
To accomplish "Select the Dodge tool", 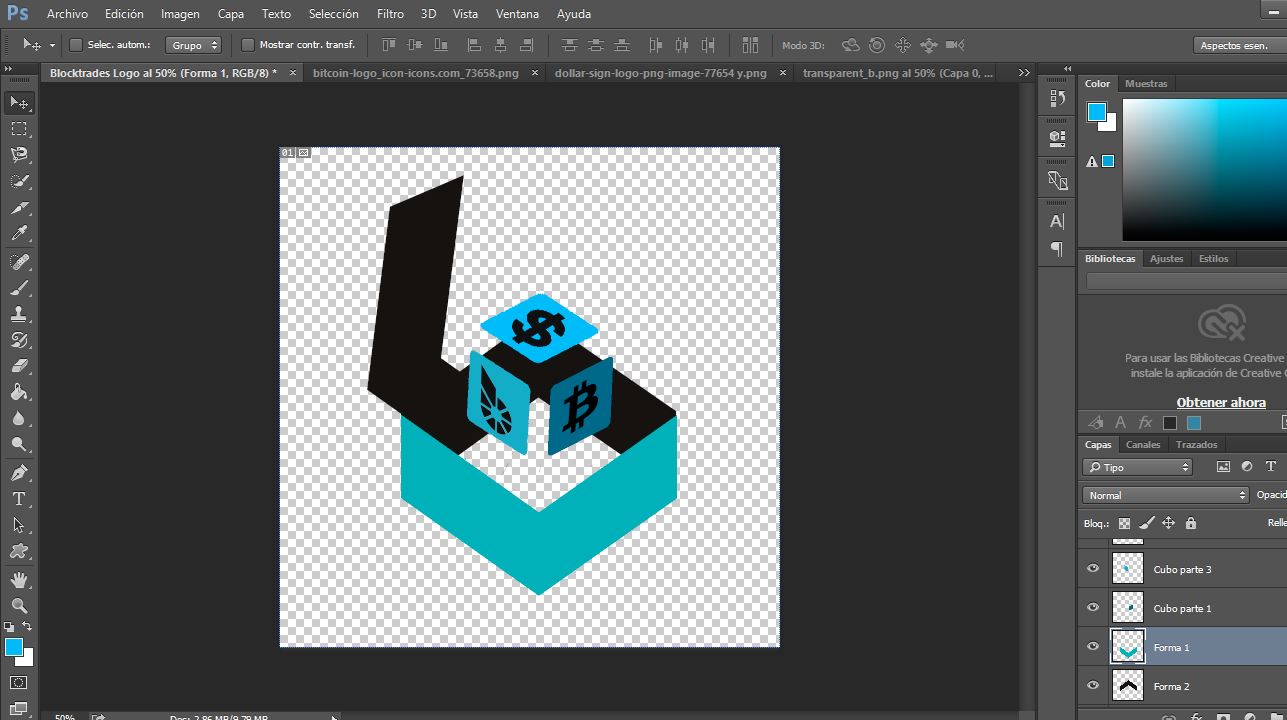I will (19, 444).
